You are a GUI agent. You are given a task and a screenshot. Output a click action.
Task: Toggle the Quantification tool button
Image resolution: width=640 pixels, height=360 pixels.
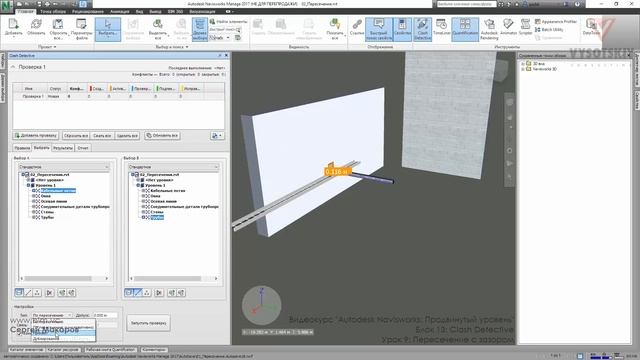(465, 29)
